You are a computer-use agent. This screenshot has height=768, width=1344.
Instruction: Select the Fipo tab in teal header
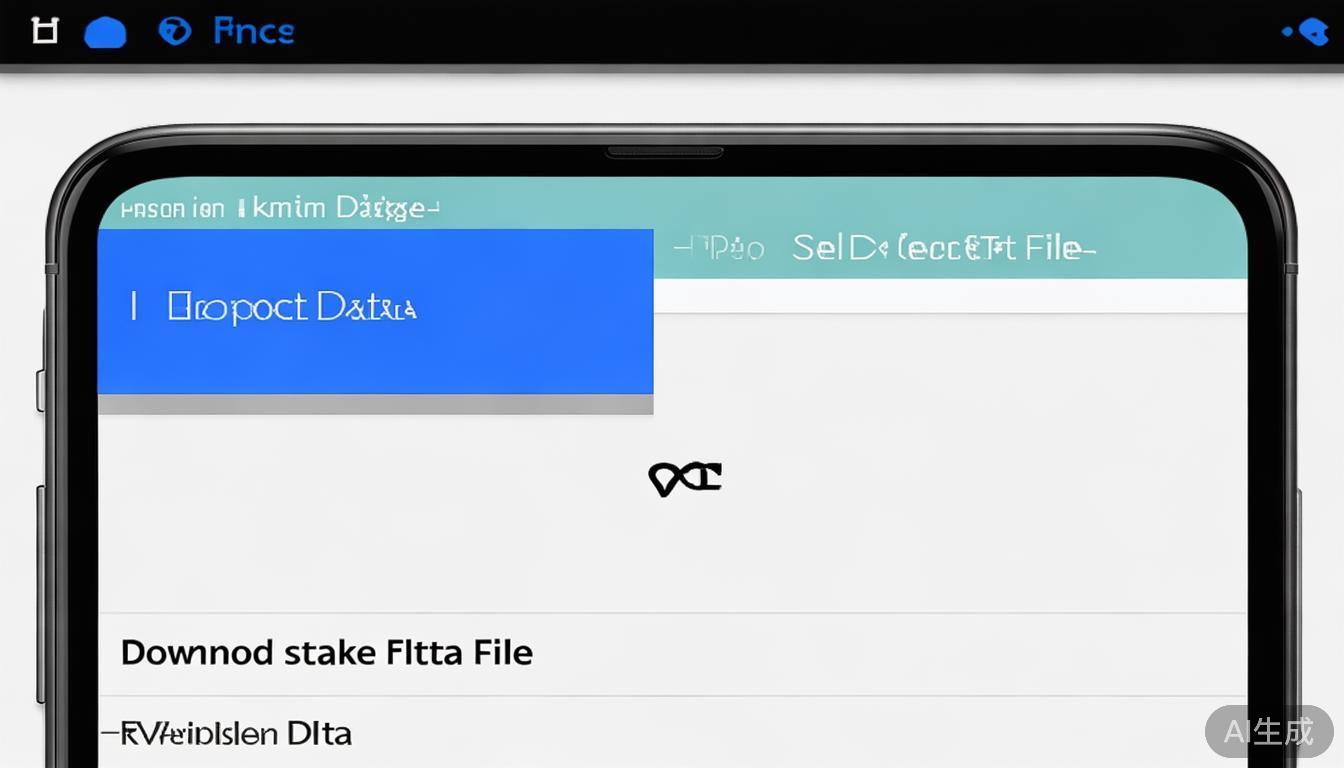click(720, 248)
